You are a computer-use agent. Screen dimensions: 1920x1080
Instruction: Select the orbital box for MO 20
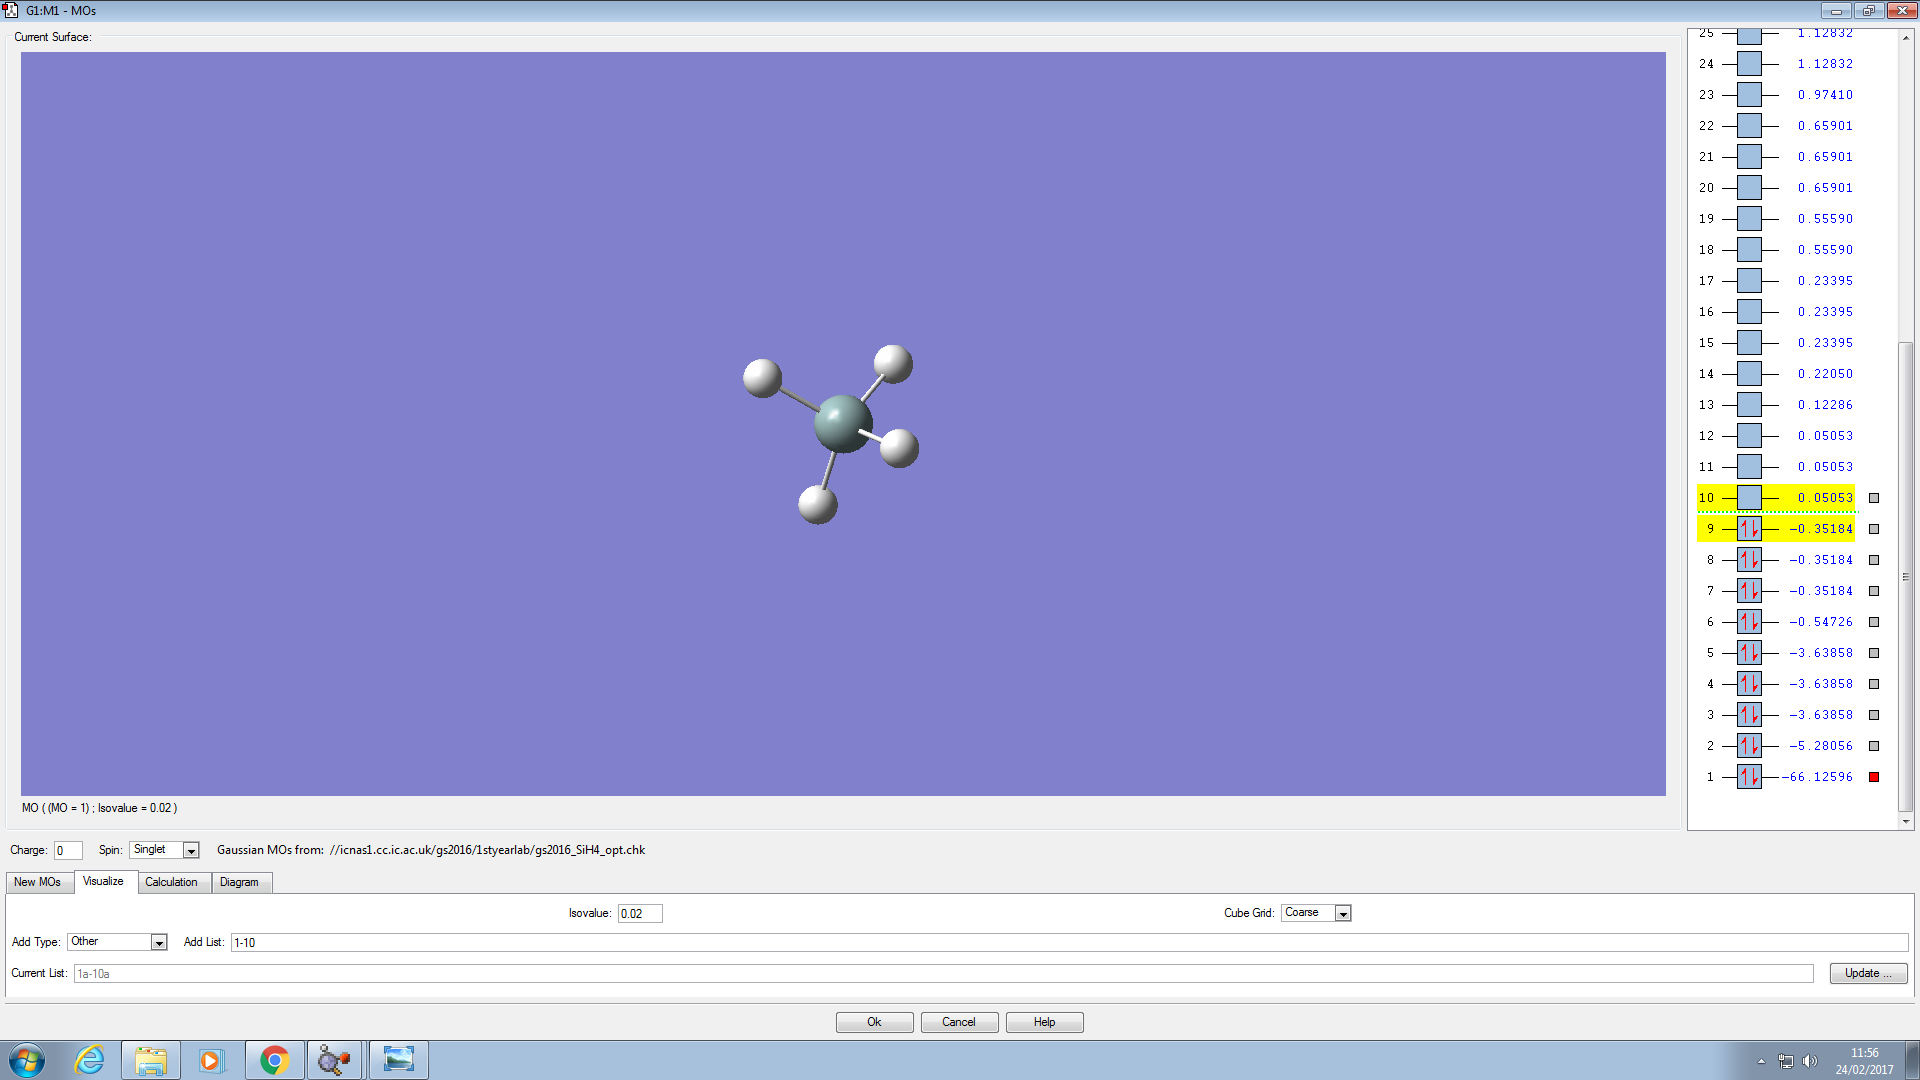point(1749,188)
